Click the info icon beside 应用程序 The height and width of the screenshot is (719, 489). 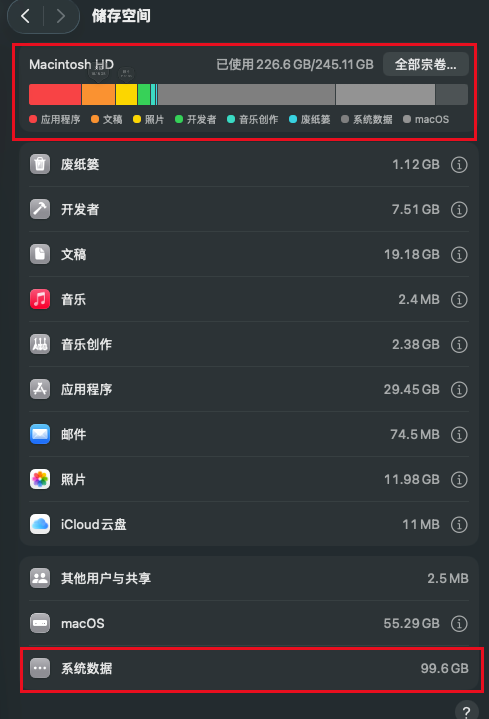[459, 389]
